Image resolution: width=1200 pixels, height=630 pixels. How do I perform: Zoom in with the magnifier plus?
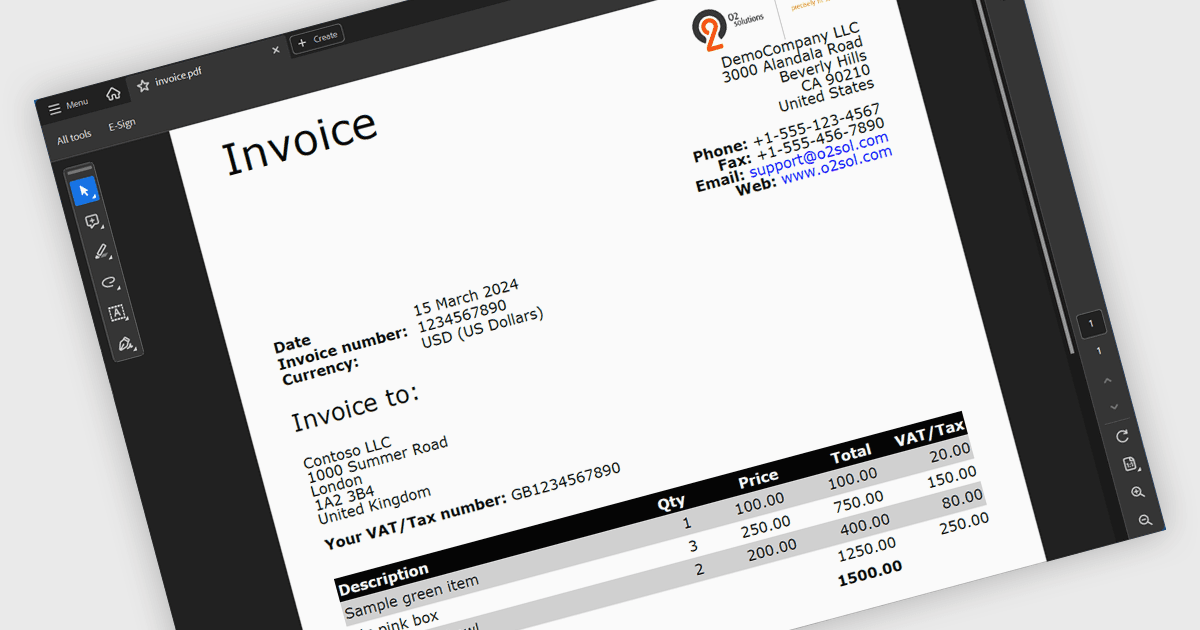(1138, 493)
